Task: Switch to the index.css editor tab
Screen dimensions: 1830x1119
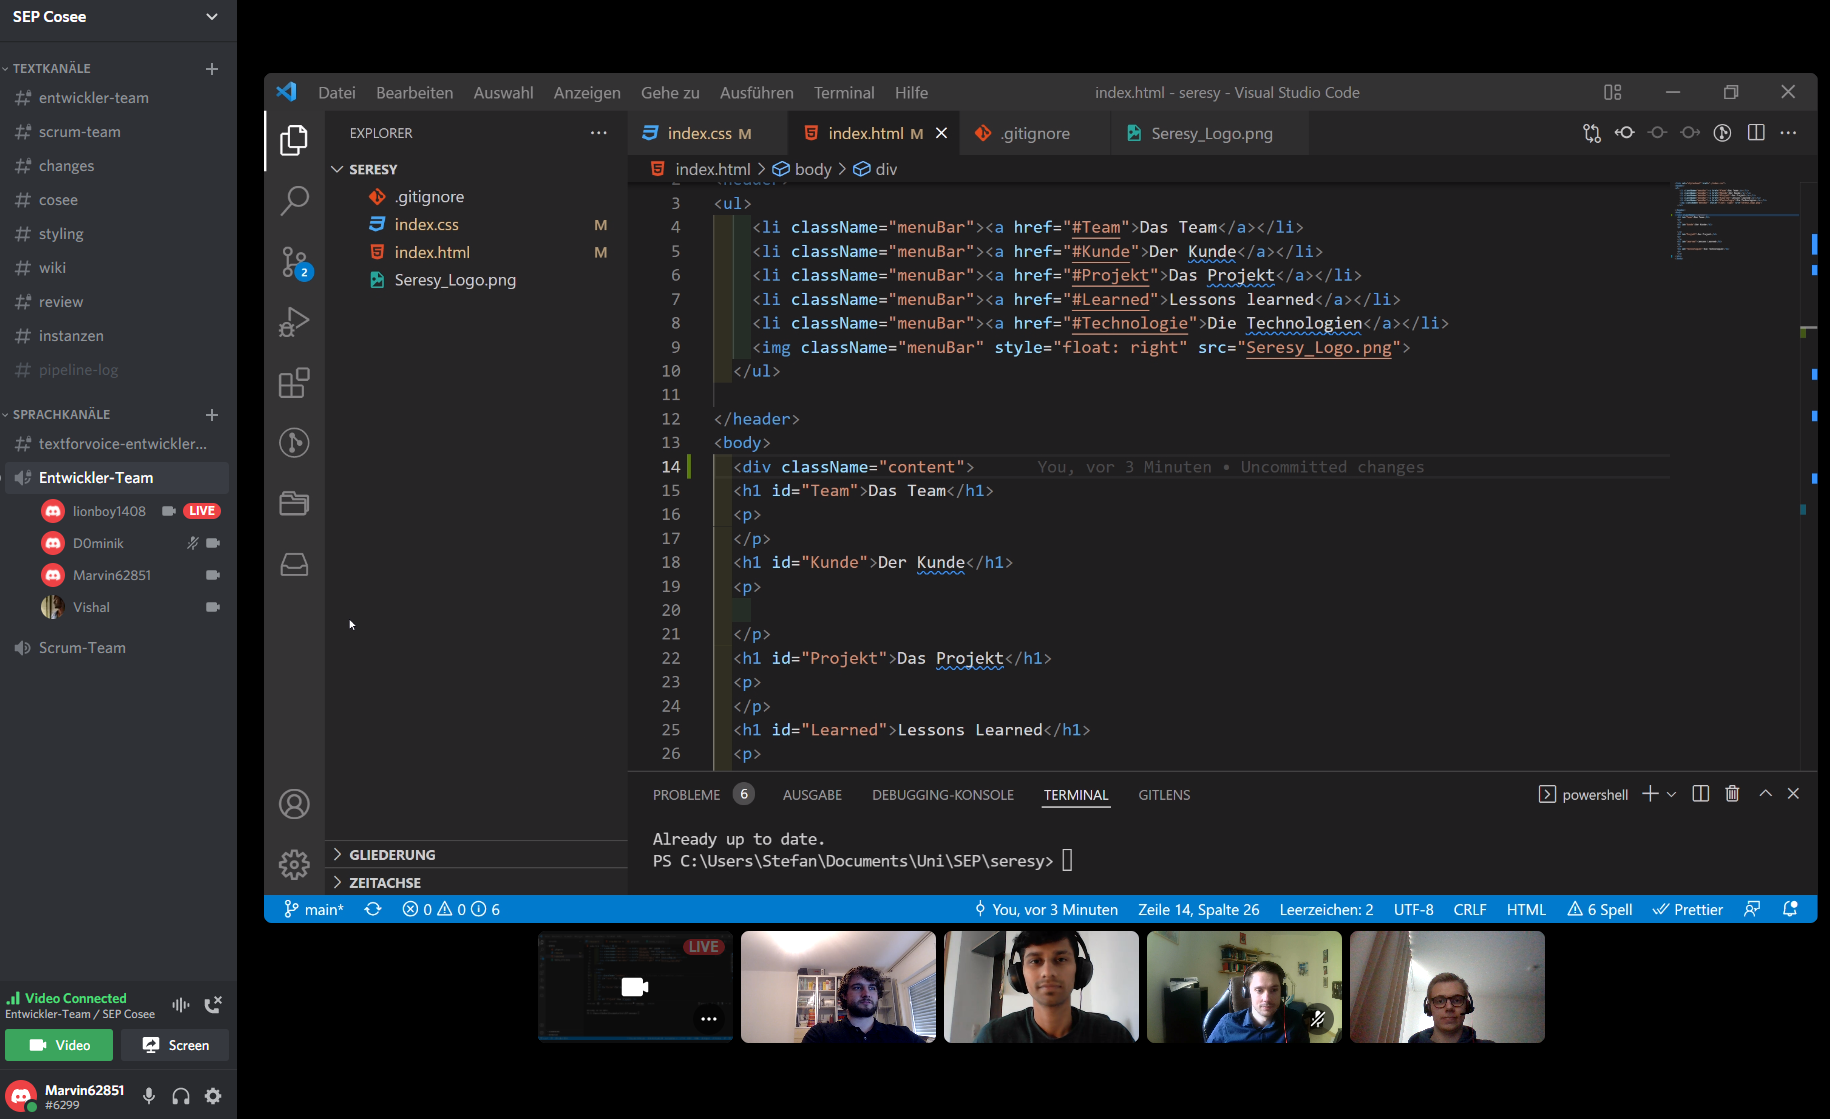Action: click(x=699, y=133)
